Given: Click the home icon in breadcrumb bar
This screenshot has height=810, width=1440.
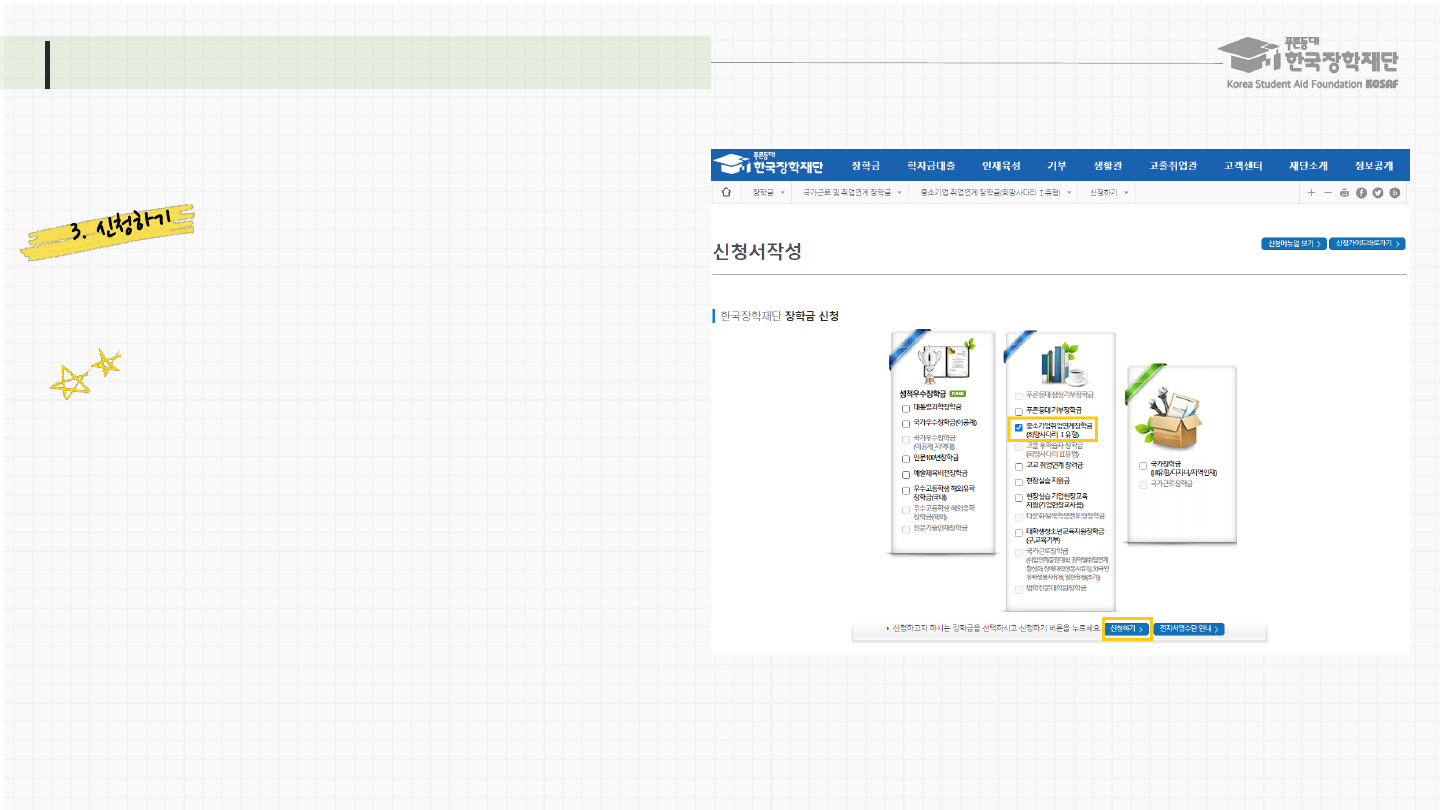Looking at the screenshot, I should [x=726, y=192].
